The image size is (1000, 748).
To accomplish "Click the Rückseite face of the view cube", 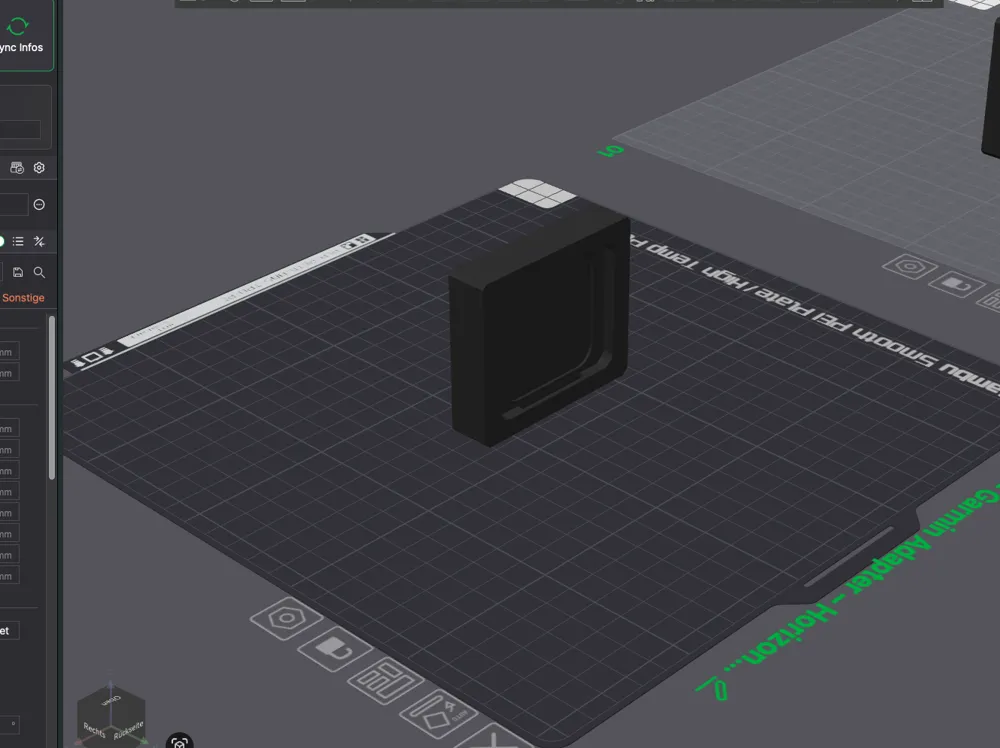I will 128,730.
